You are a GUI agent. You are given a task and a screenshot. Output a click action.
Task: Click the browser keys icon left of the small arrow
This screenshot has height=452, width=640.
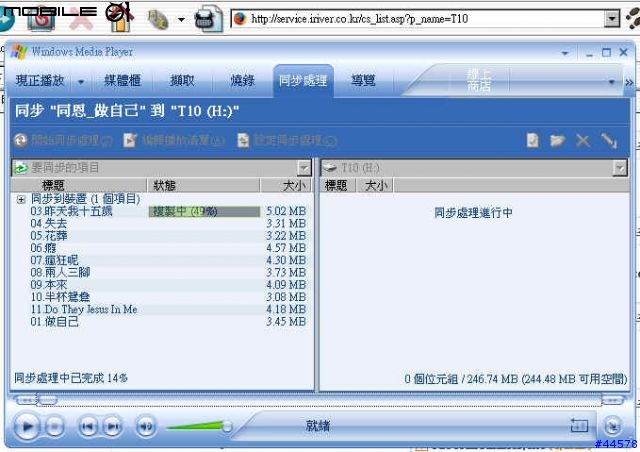(158, 19)
